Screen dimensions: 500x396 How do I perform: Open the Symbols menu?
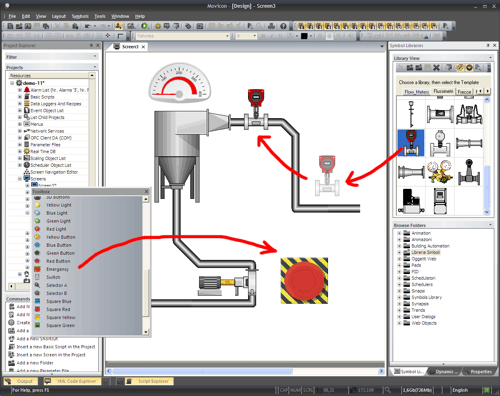point(80,16)
